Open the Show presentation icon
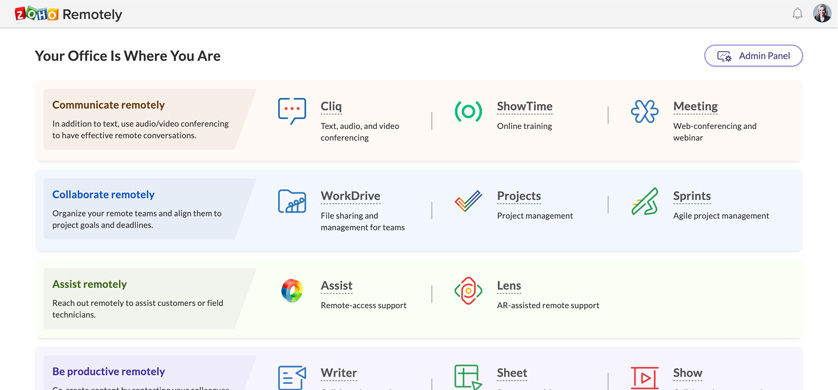Screen dimensions: 838x390 tap(645, 378)
